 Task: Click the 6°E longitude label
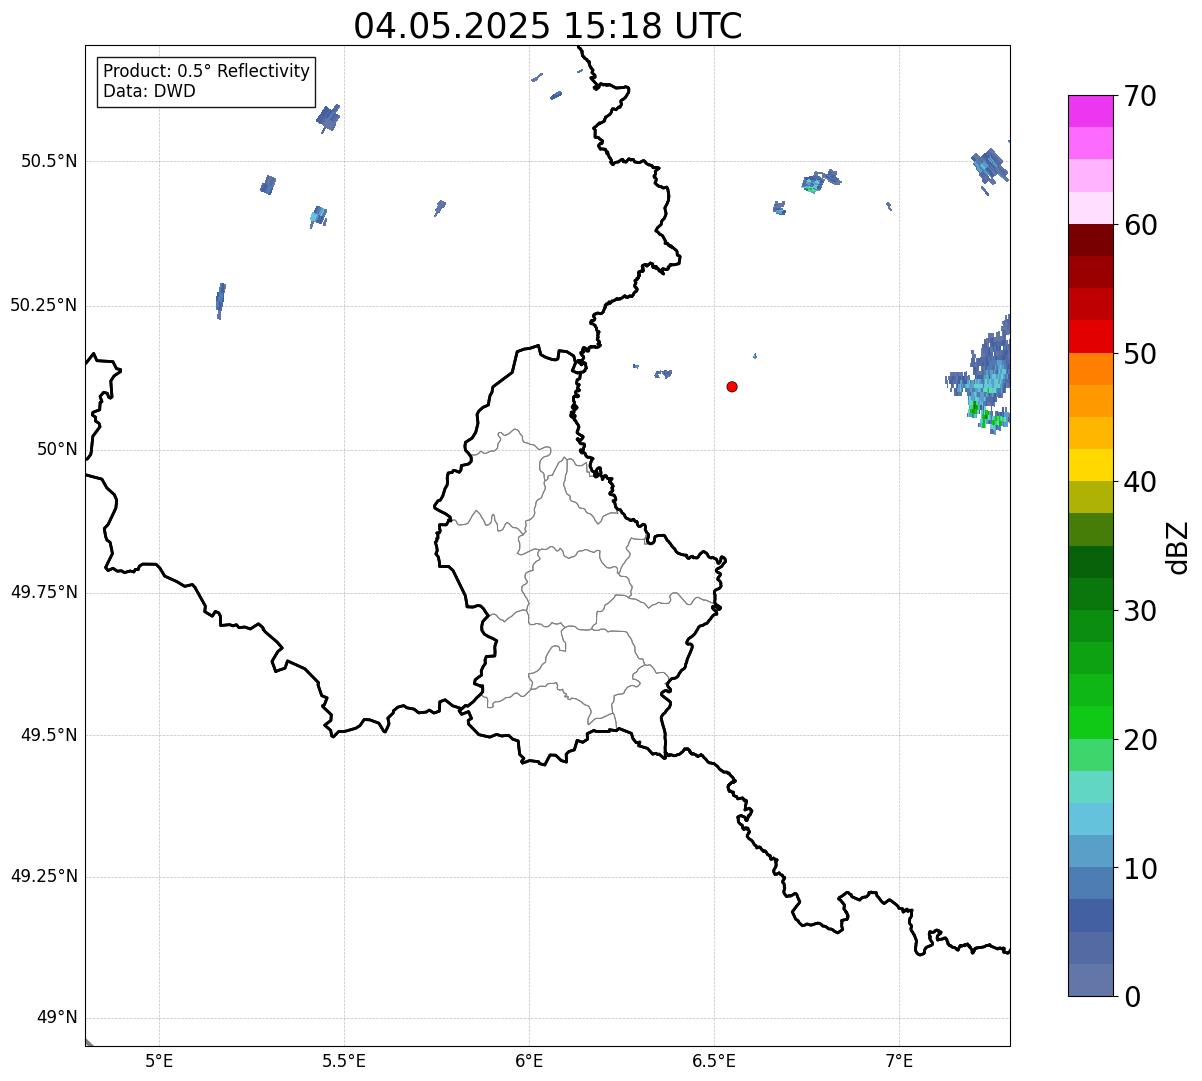click(529, 1061)
